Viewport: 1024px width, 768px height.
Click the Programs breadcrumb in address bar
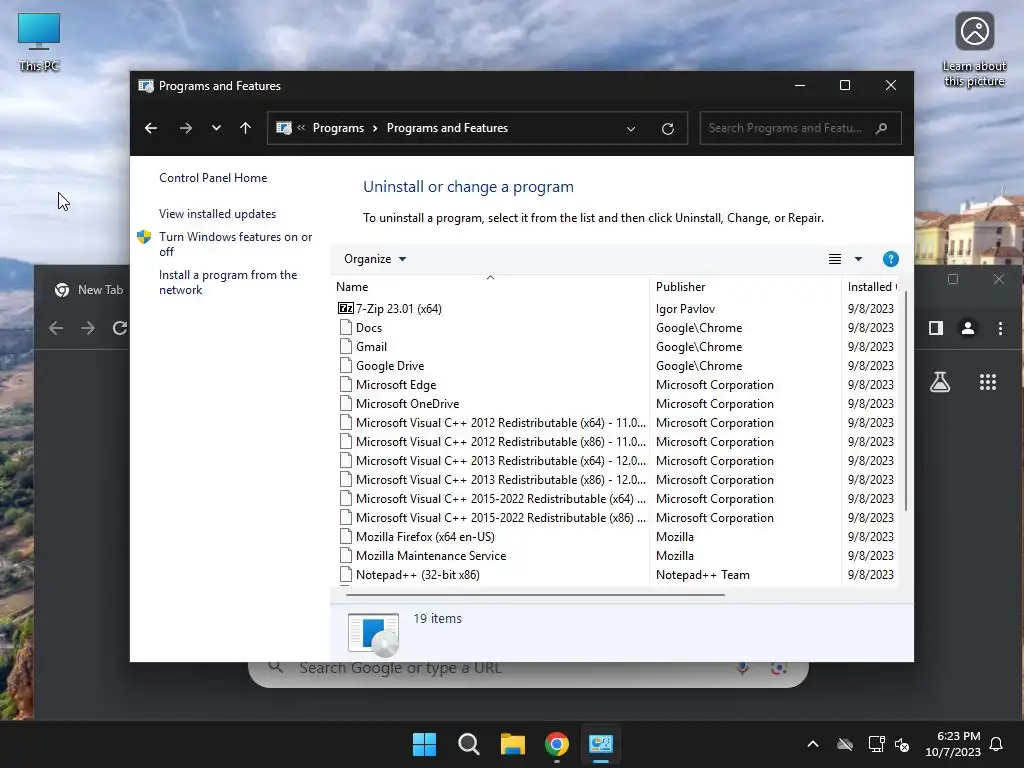pyautogui.click(x=338, y=128)
